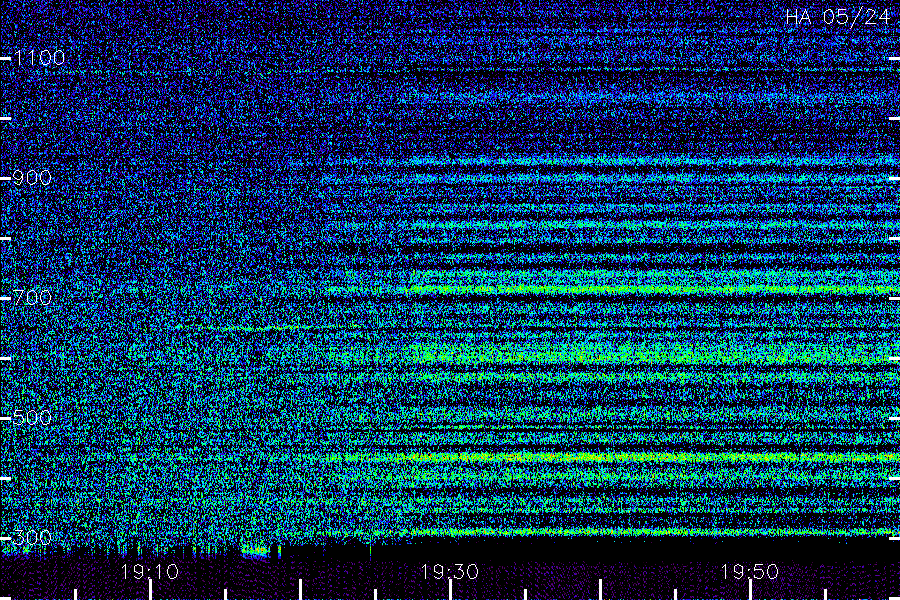Click the 19:30 time axis label
Image resolution: width=900 pixels, height=600 pixels.
[x=449, y=572]
